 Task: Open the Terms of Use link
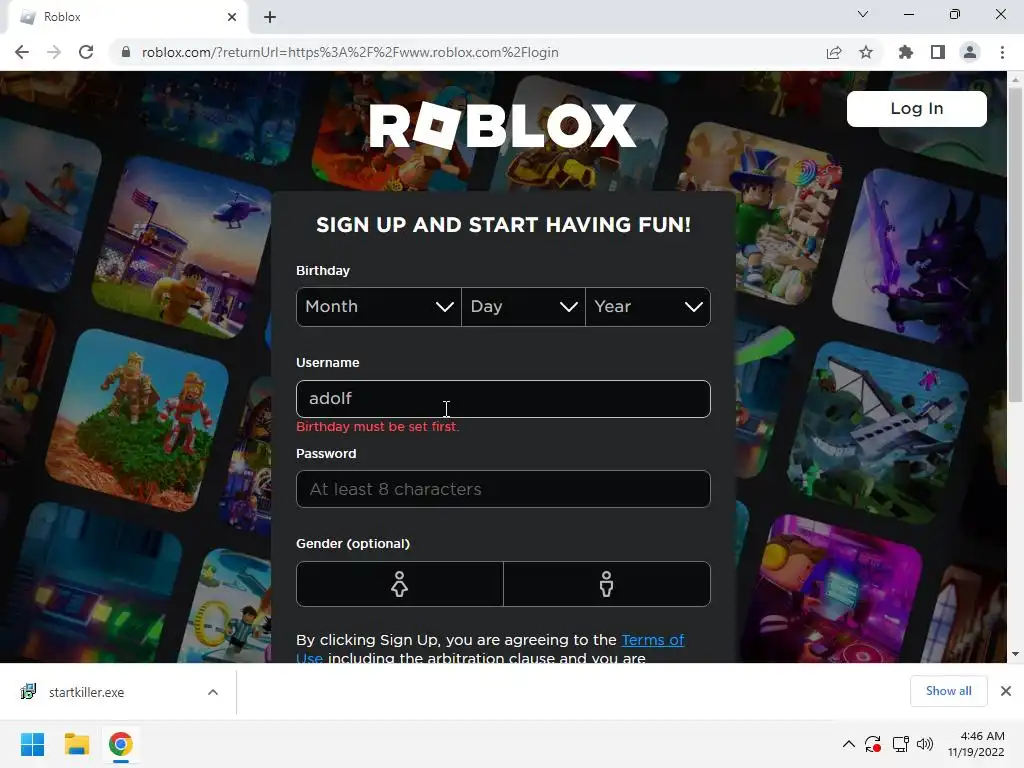pyautogui.click(x=652, y=640)
